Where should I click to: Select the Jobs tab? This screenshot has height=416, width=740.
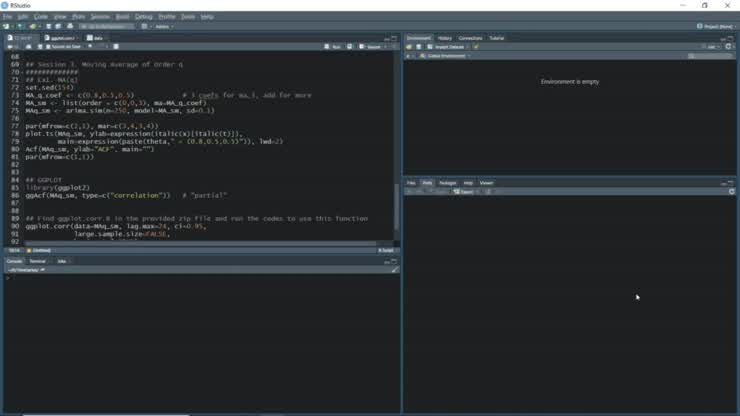tap(62, 261)
